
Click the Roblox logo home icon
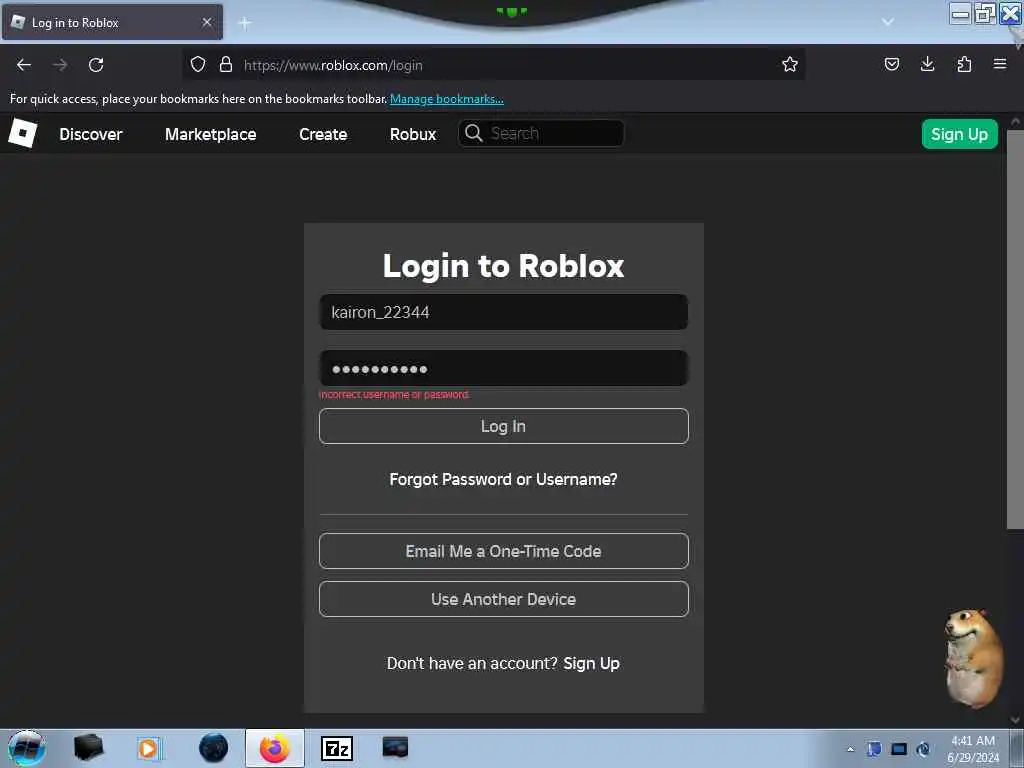pos(23,133)
